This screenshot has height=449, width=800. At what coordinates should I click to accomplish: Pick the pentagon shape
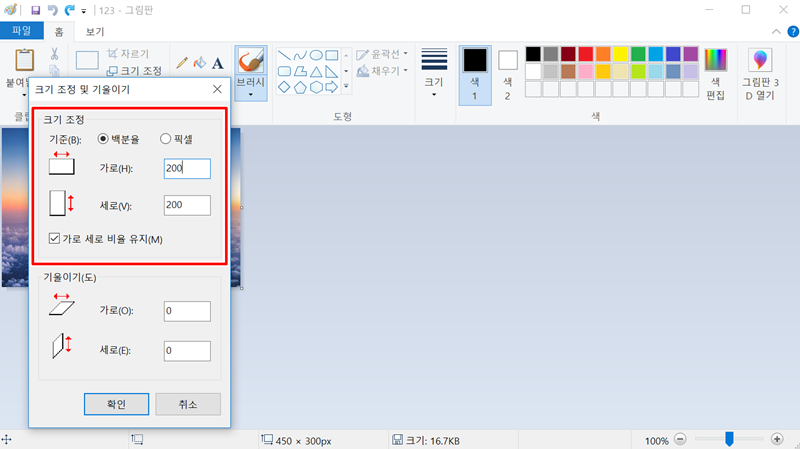[300, 87]
